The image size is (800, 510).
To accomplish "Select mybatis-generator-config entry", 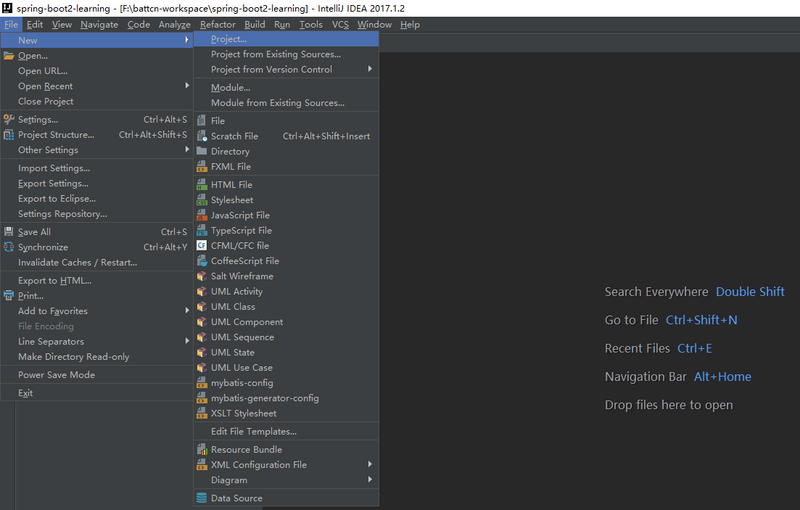I will point(286,398).
